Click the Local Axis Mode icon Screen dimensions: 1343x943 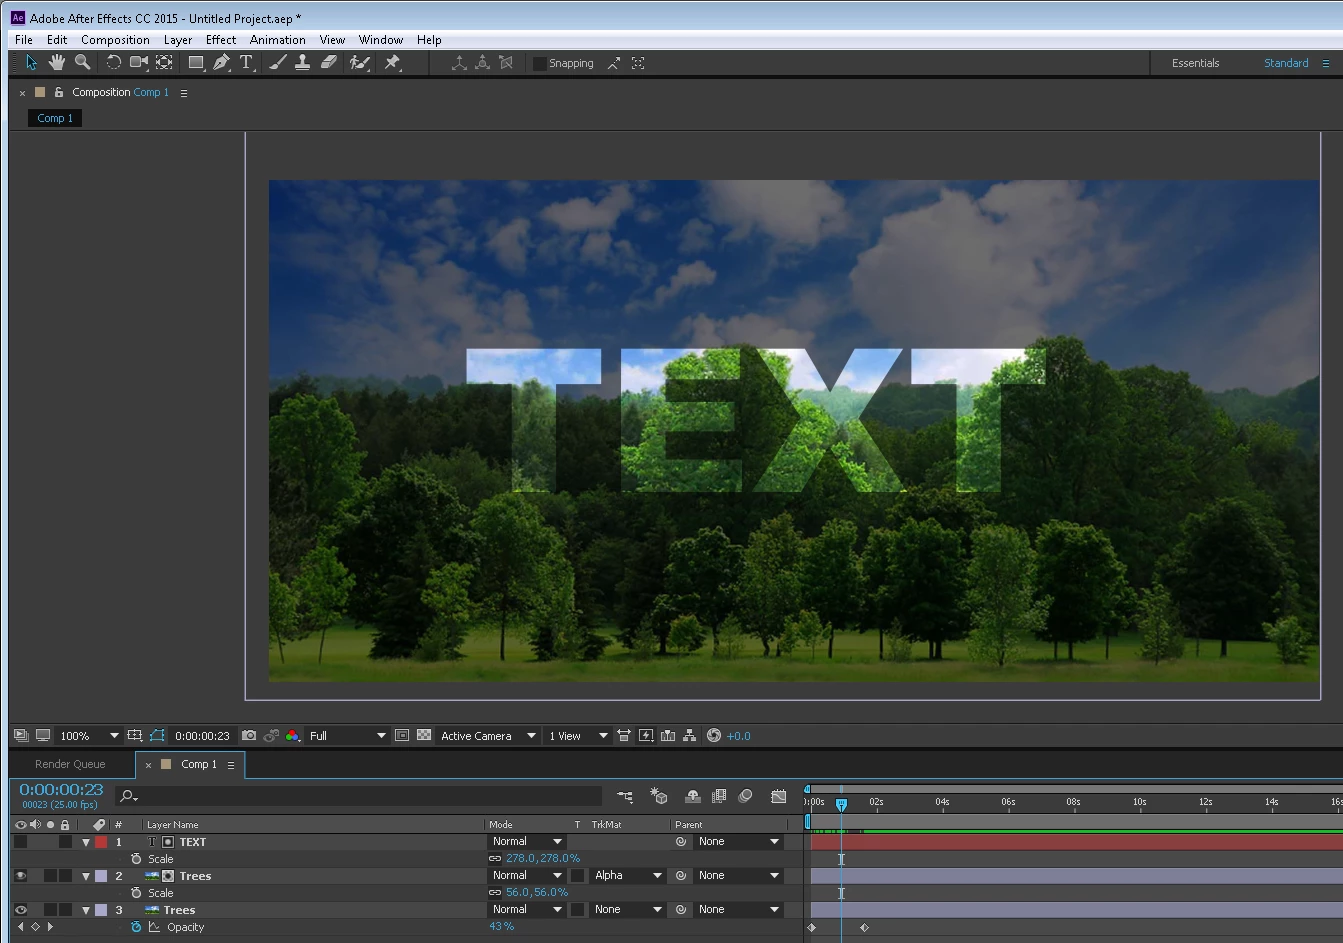(x=459, y=63)
